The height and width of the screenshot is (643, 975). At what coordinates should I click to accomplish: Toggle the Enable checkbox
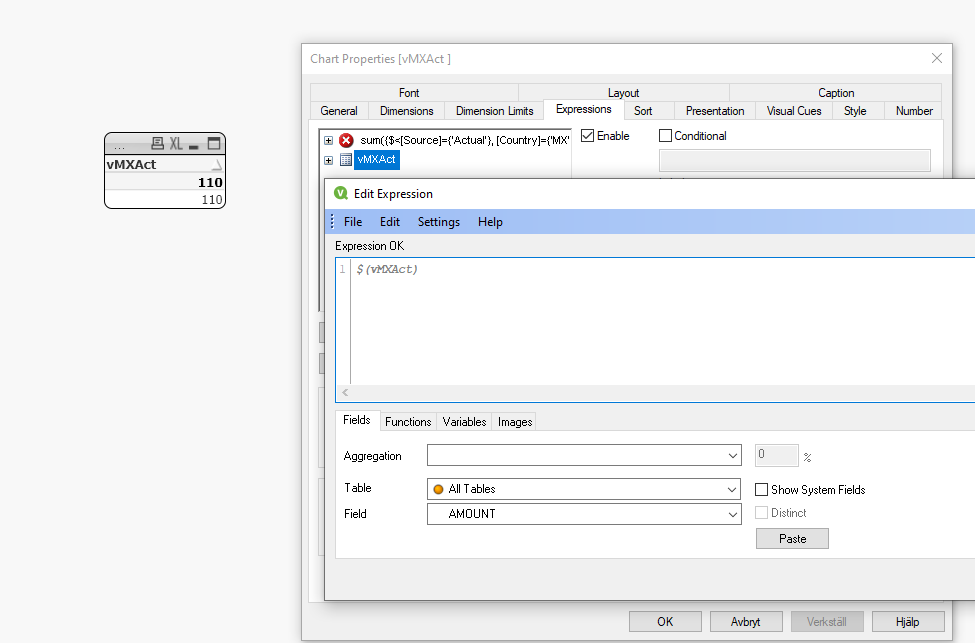[x=588, y=136]
